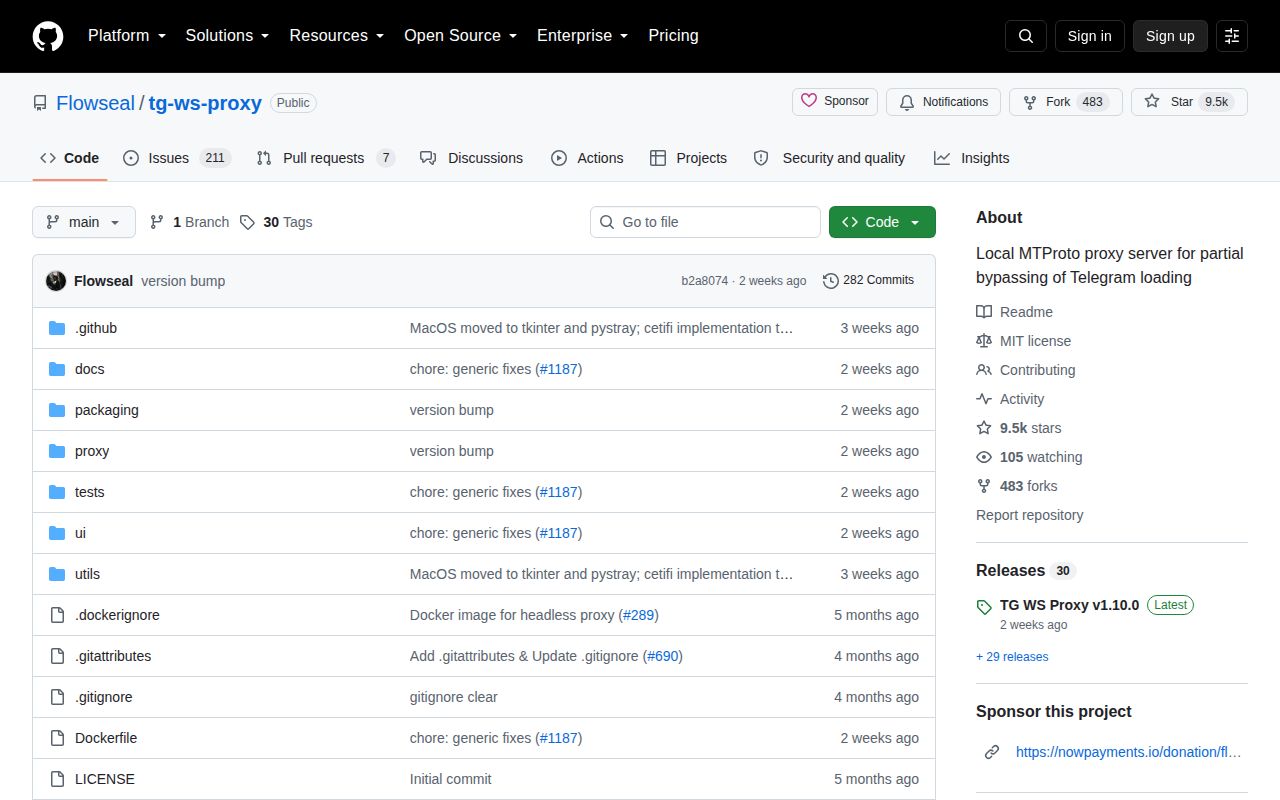1280x800 pixels.
Task: View the 105 watching link
Action: [1029, 457]
